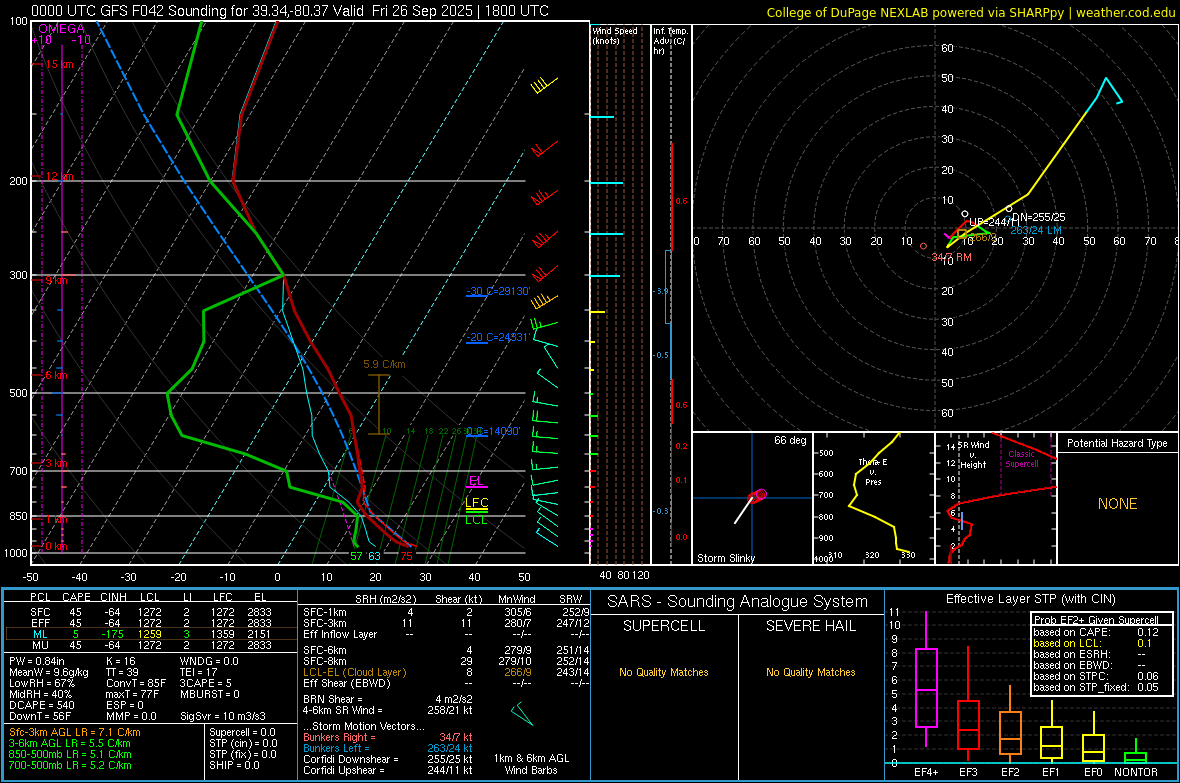1180x783 pixels.
Task: Click the Effective Layer STP (with CIN) title
Action: coord(1031,599)
